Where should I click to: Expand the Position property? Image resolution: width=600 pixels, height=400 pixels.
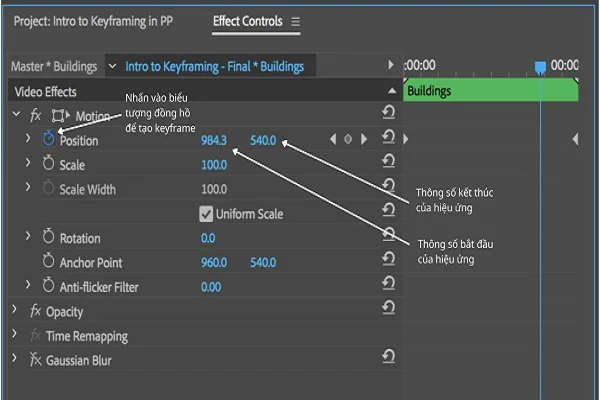point(28,138)
